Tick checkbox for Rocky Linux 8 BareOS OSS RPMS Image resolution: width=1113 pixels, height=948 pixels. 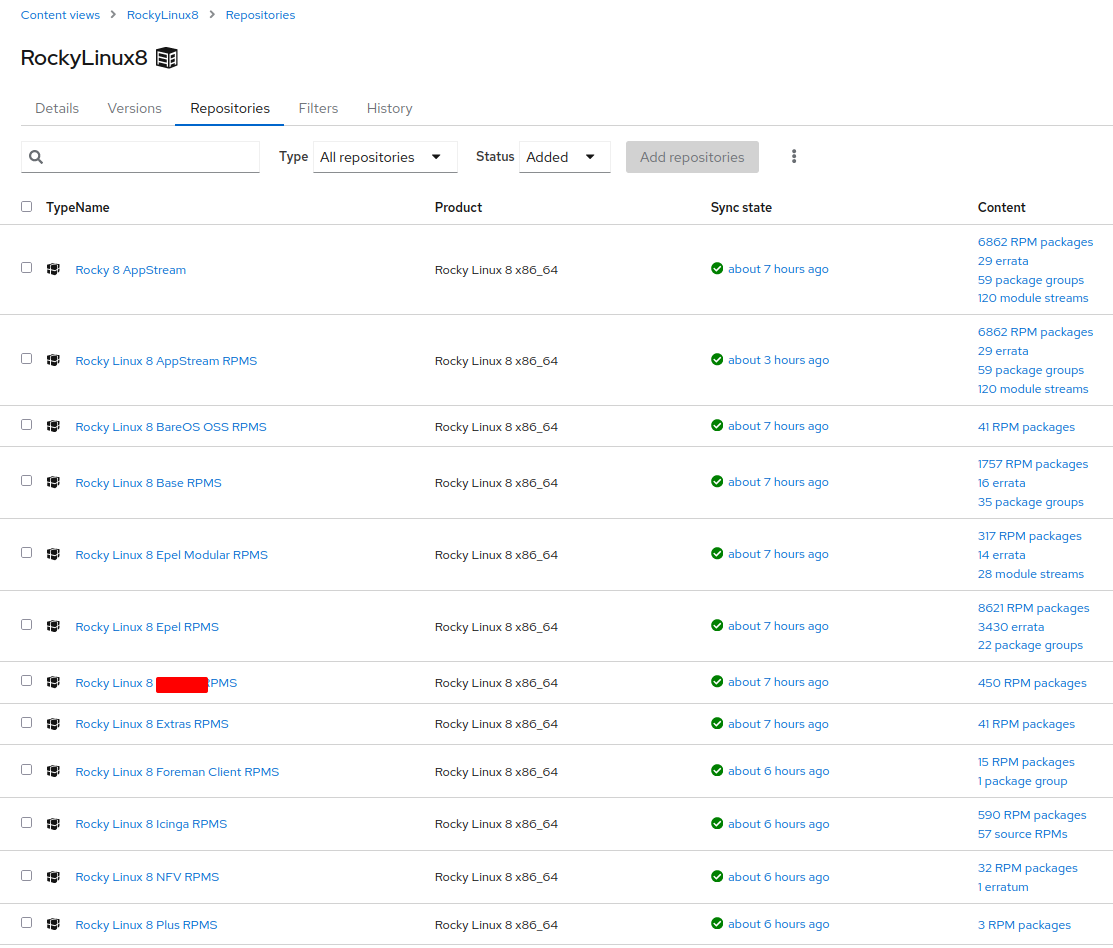[x=26, y=424]
